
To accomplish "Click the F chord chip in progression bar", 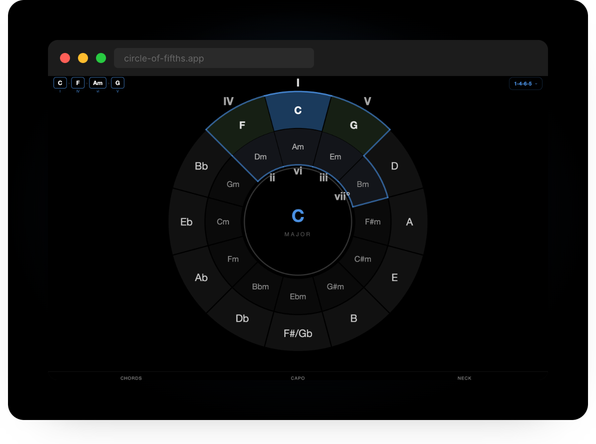I will (78, 83).
